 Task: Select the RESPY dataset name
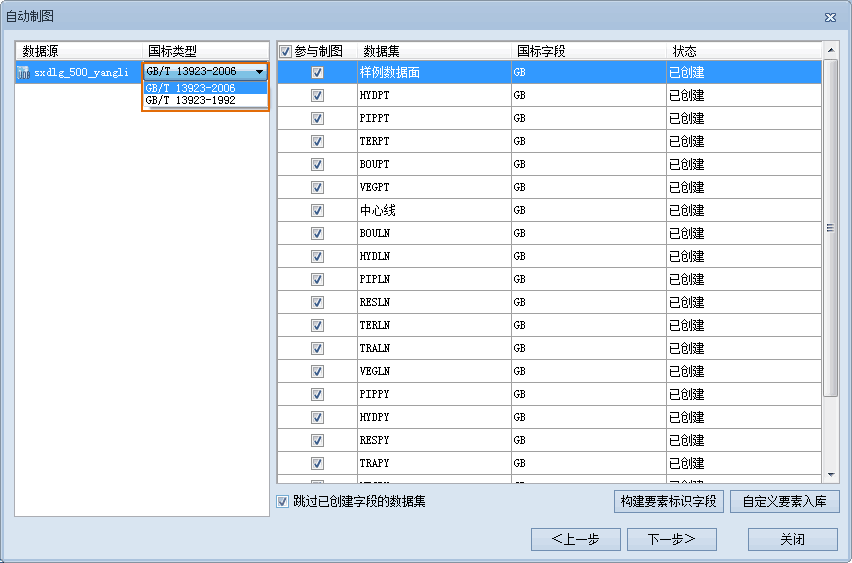pyautogui.click(x=374, y=440)
